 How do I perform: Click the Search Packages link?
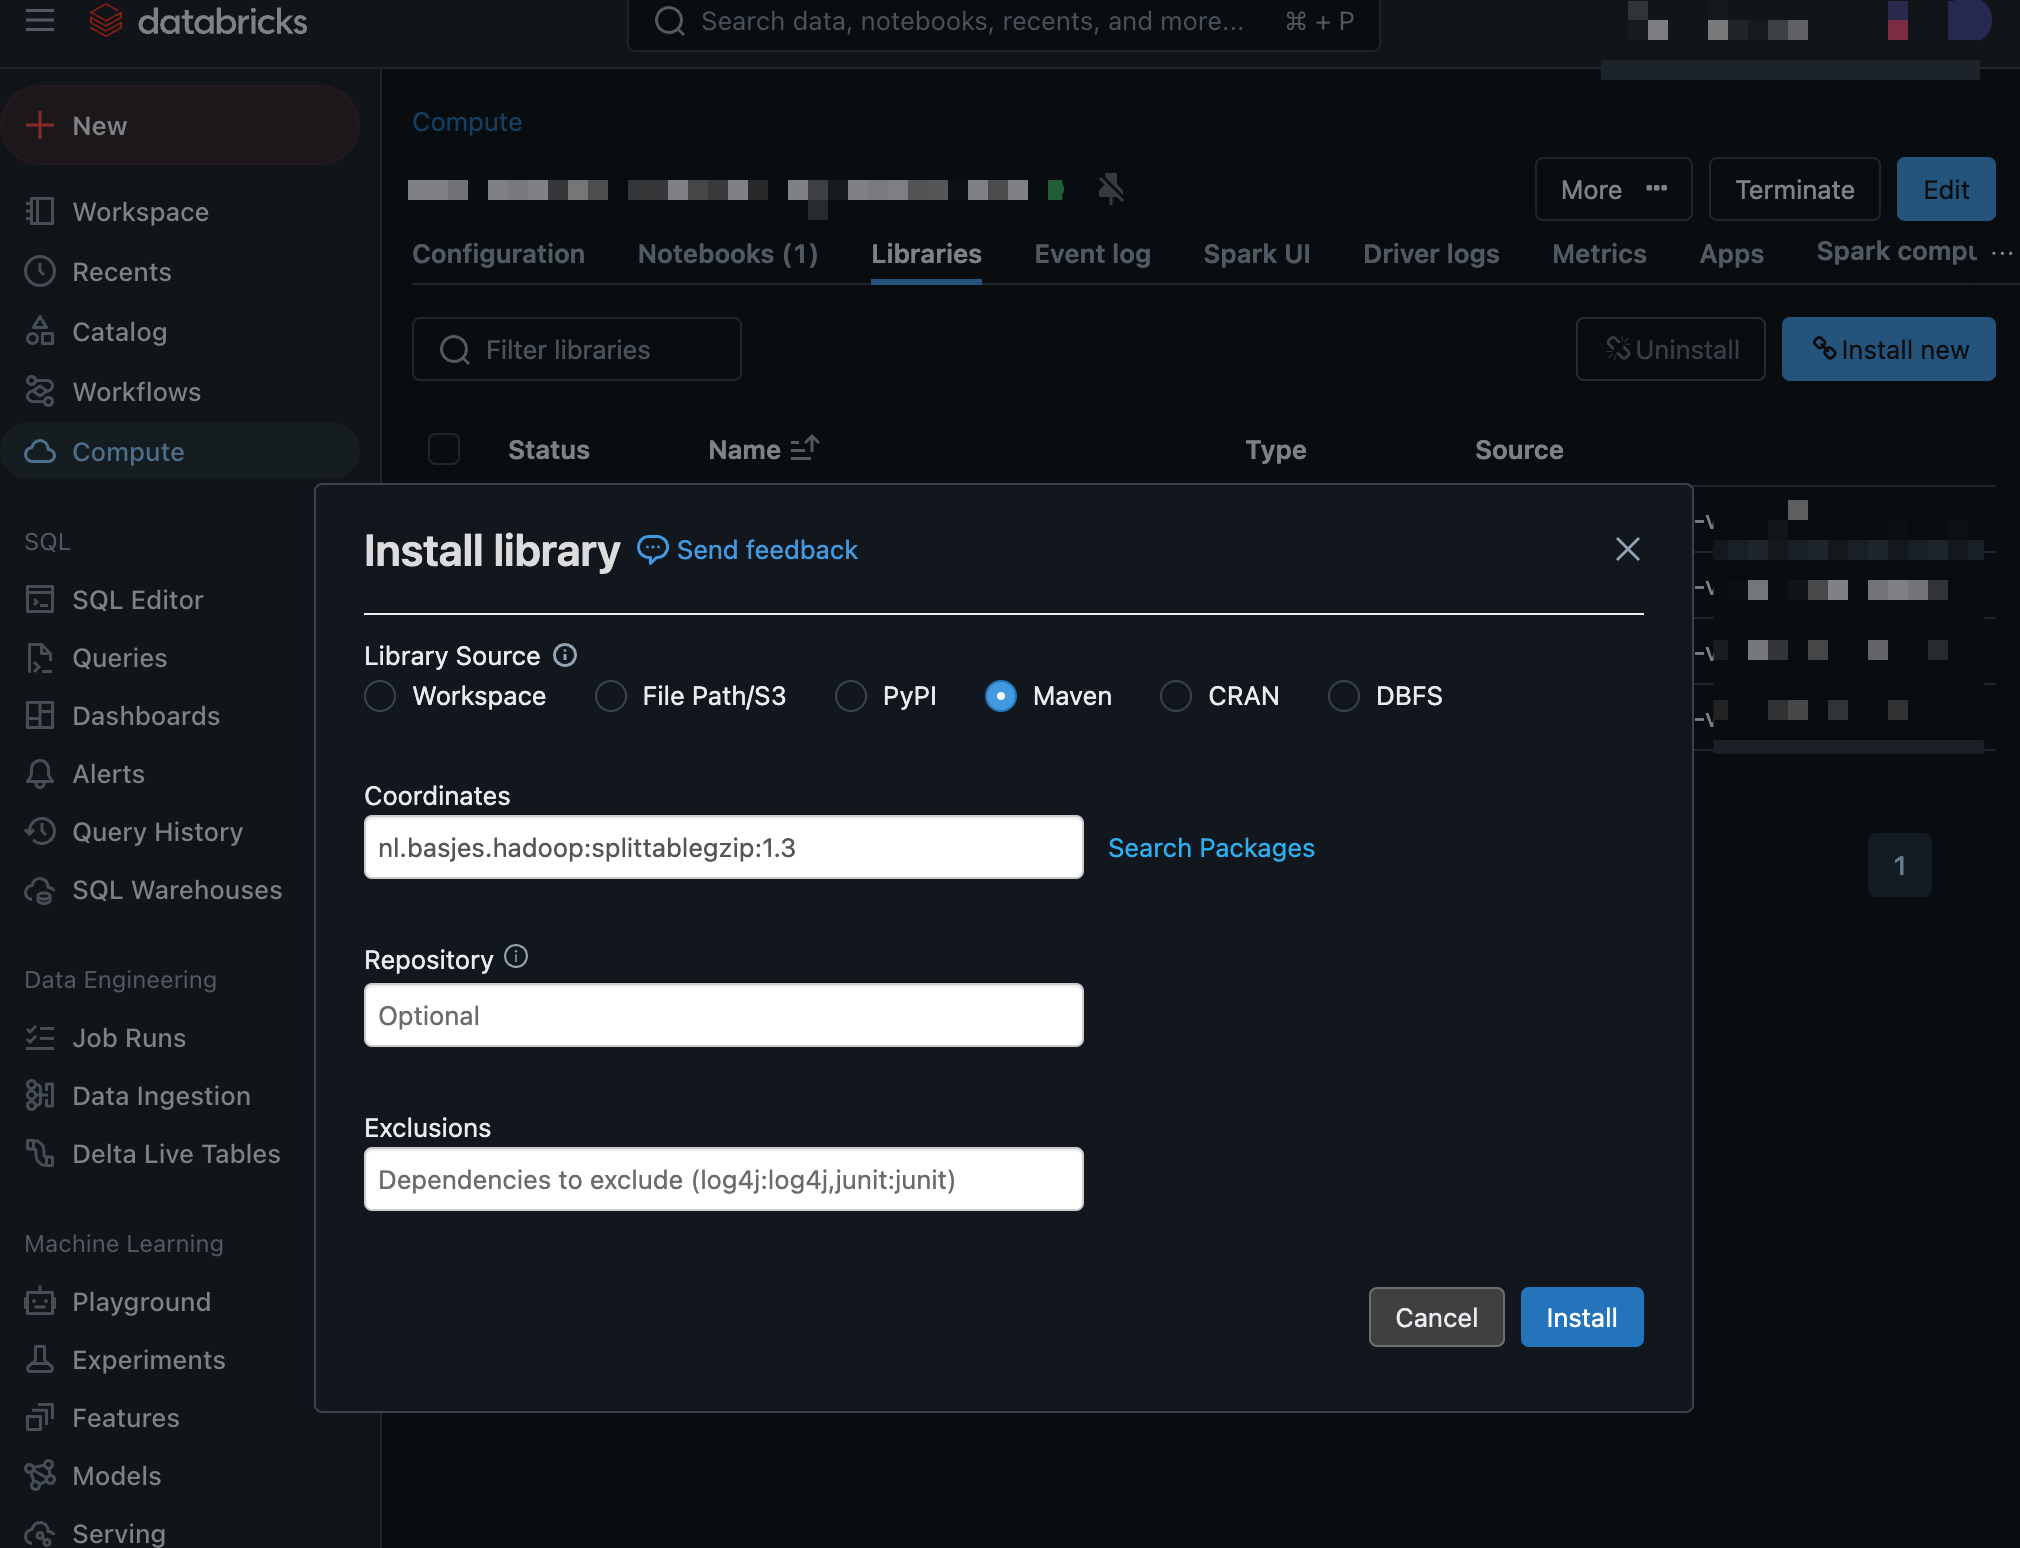point(1211,847)
